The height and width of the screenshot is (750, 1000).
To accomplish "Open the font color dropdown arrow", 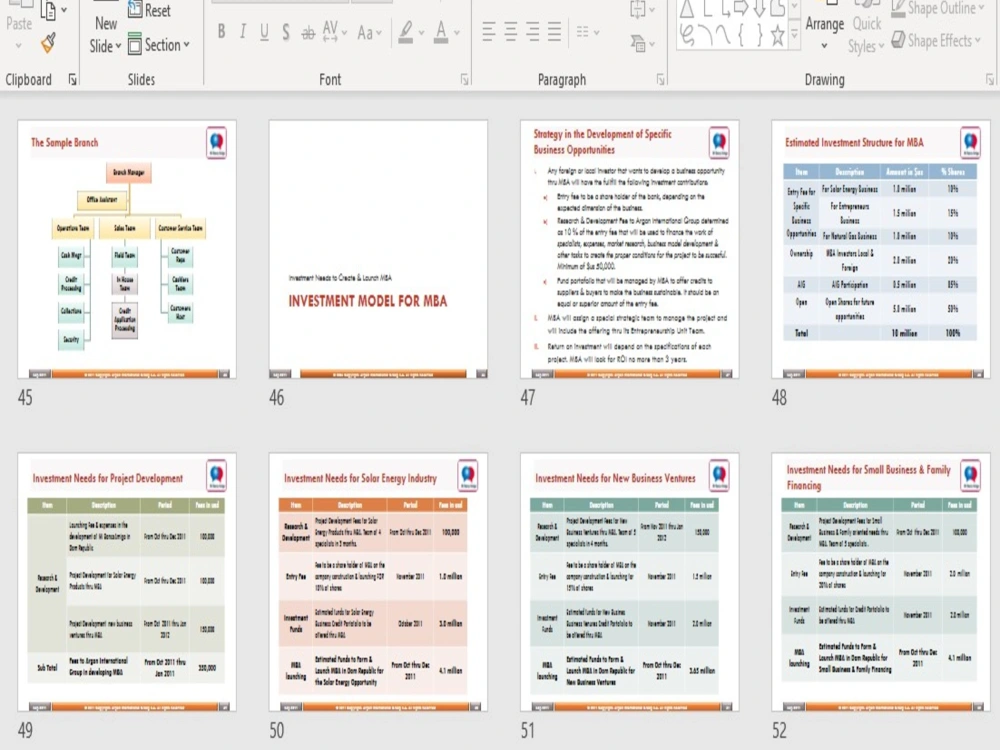I will coord(457,32).
